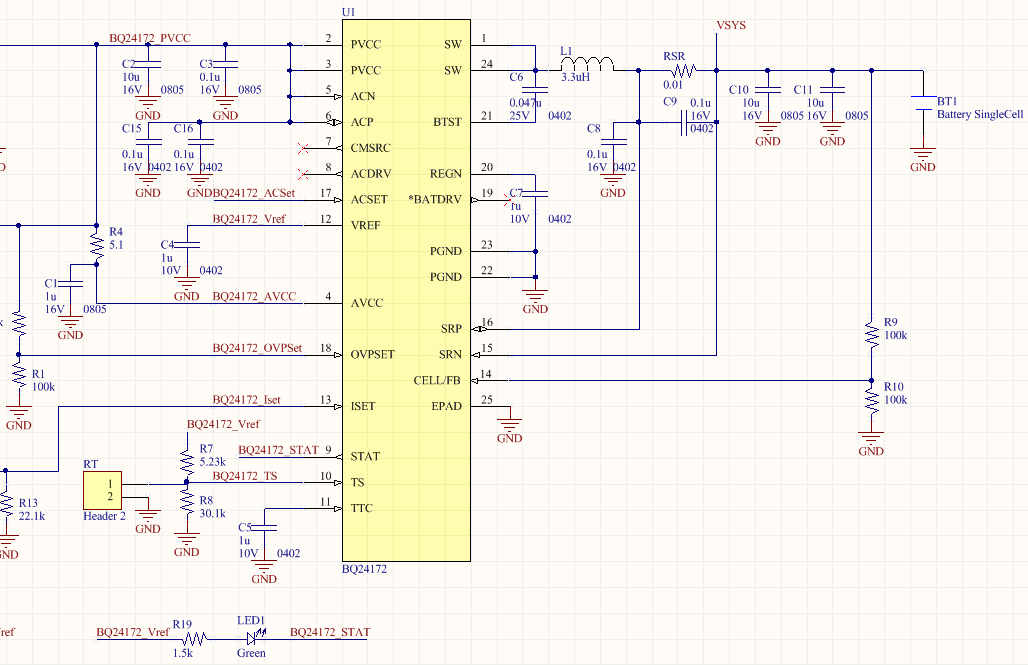Select the 'Header 2' comment text
Viewport: 1028px width, 665px height.
104,516
